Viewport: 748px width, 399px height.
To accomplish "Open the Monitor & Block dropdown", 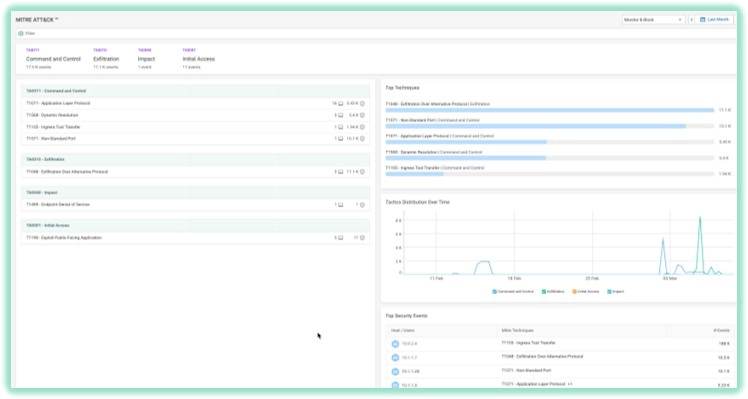I will [x=653, y=20].
